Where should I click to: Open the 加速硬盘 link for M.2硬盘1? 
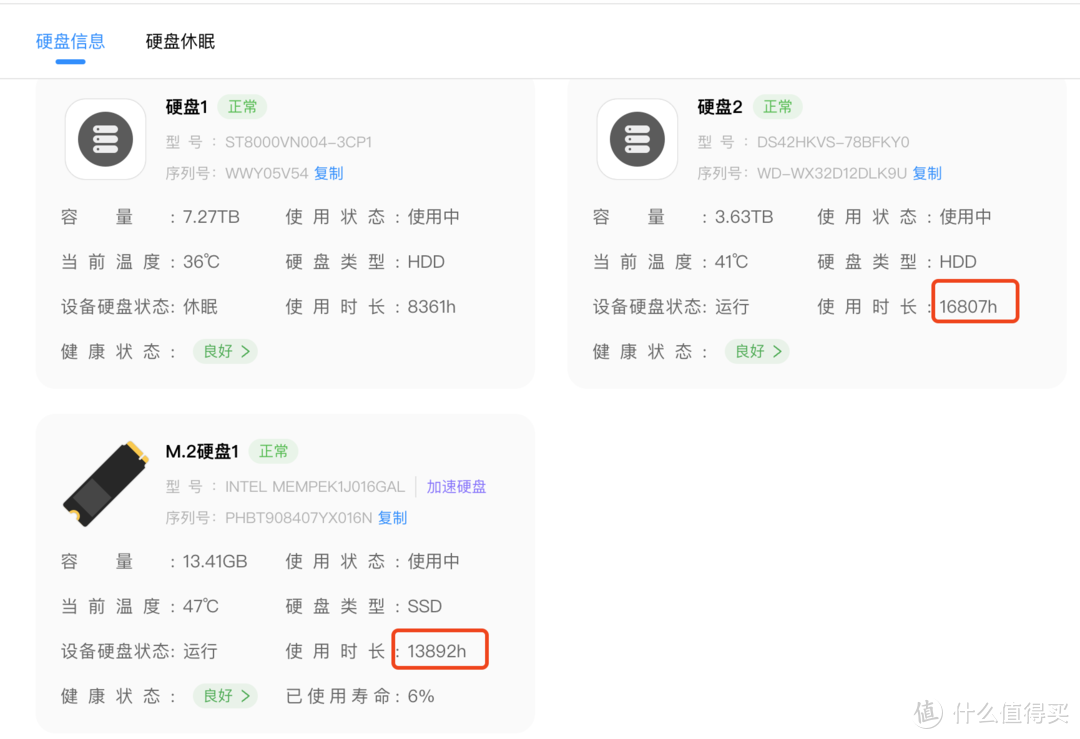[x=456, y=486]
